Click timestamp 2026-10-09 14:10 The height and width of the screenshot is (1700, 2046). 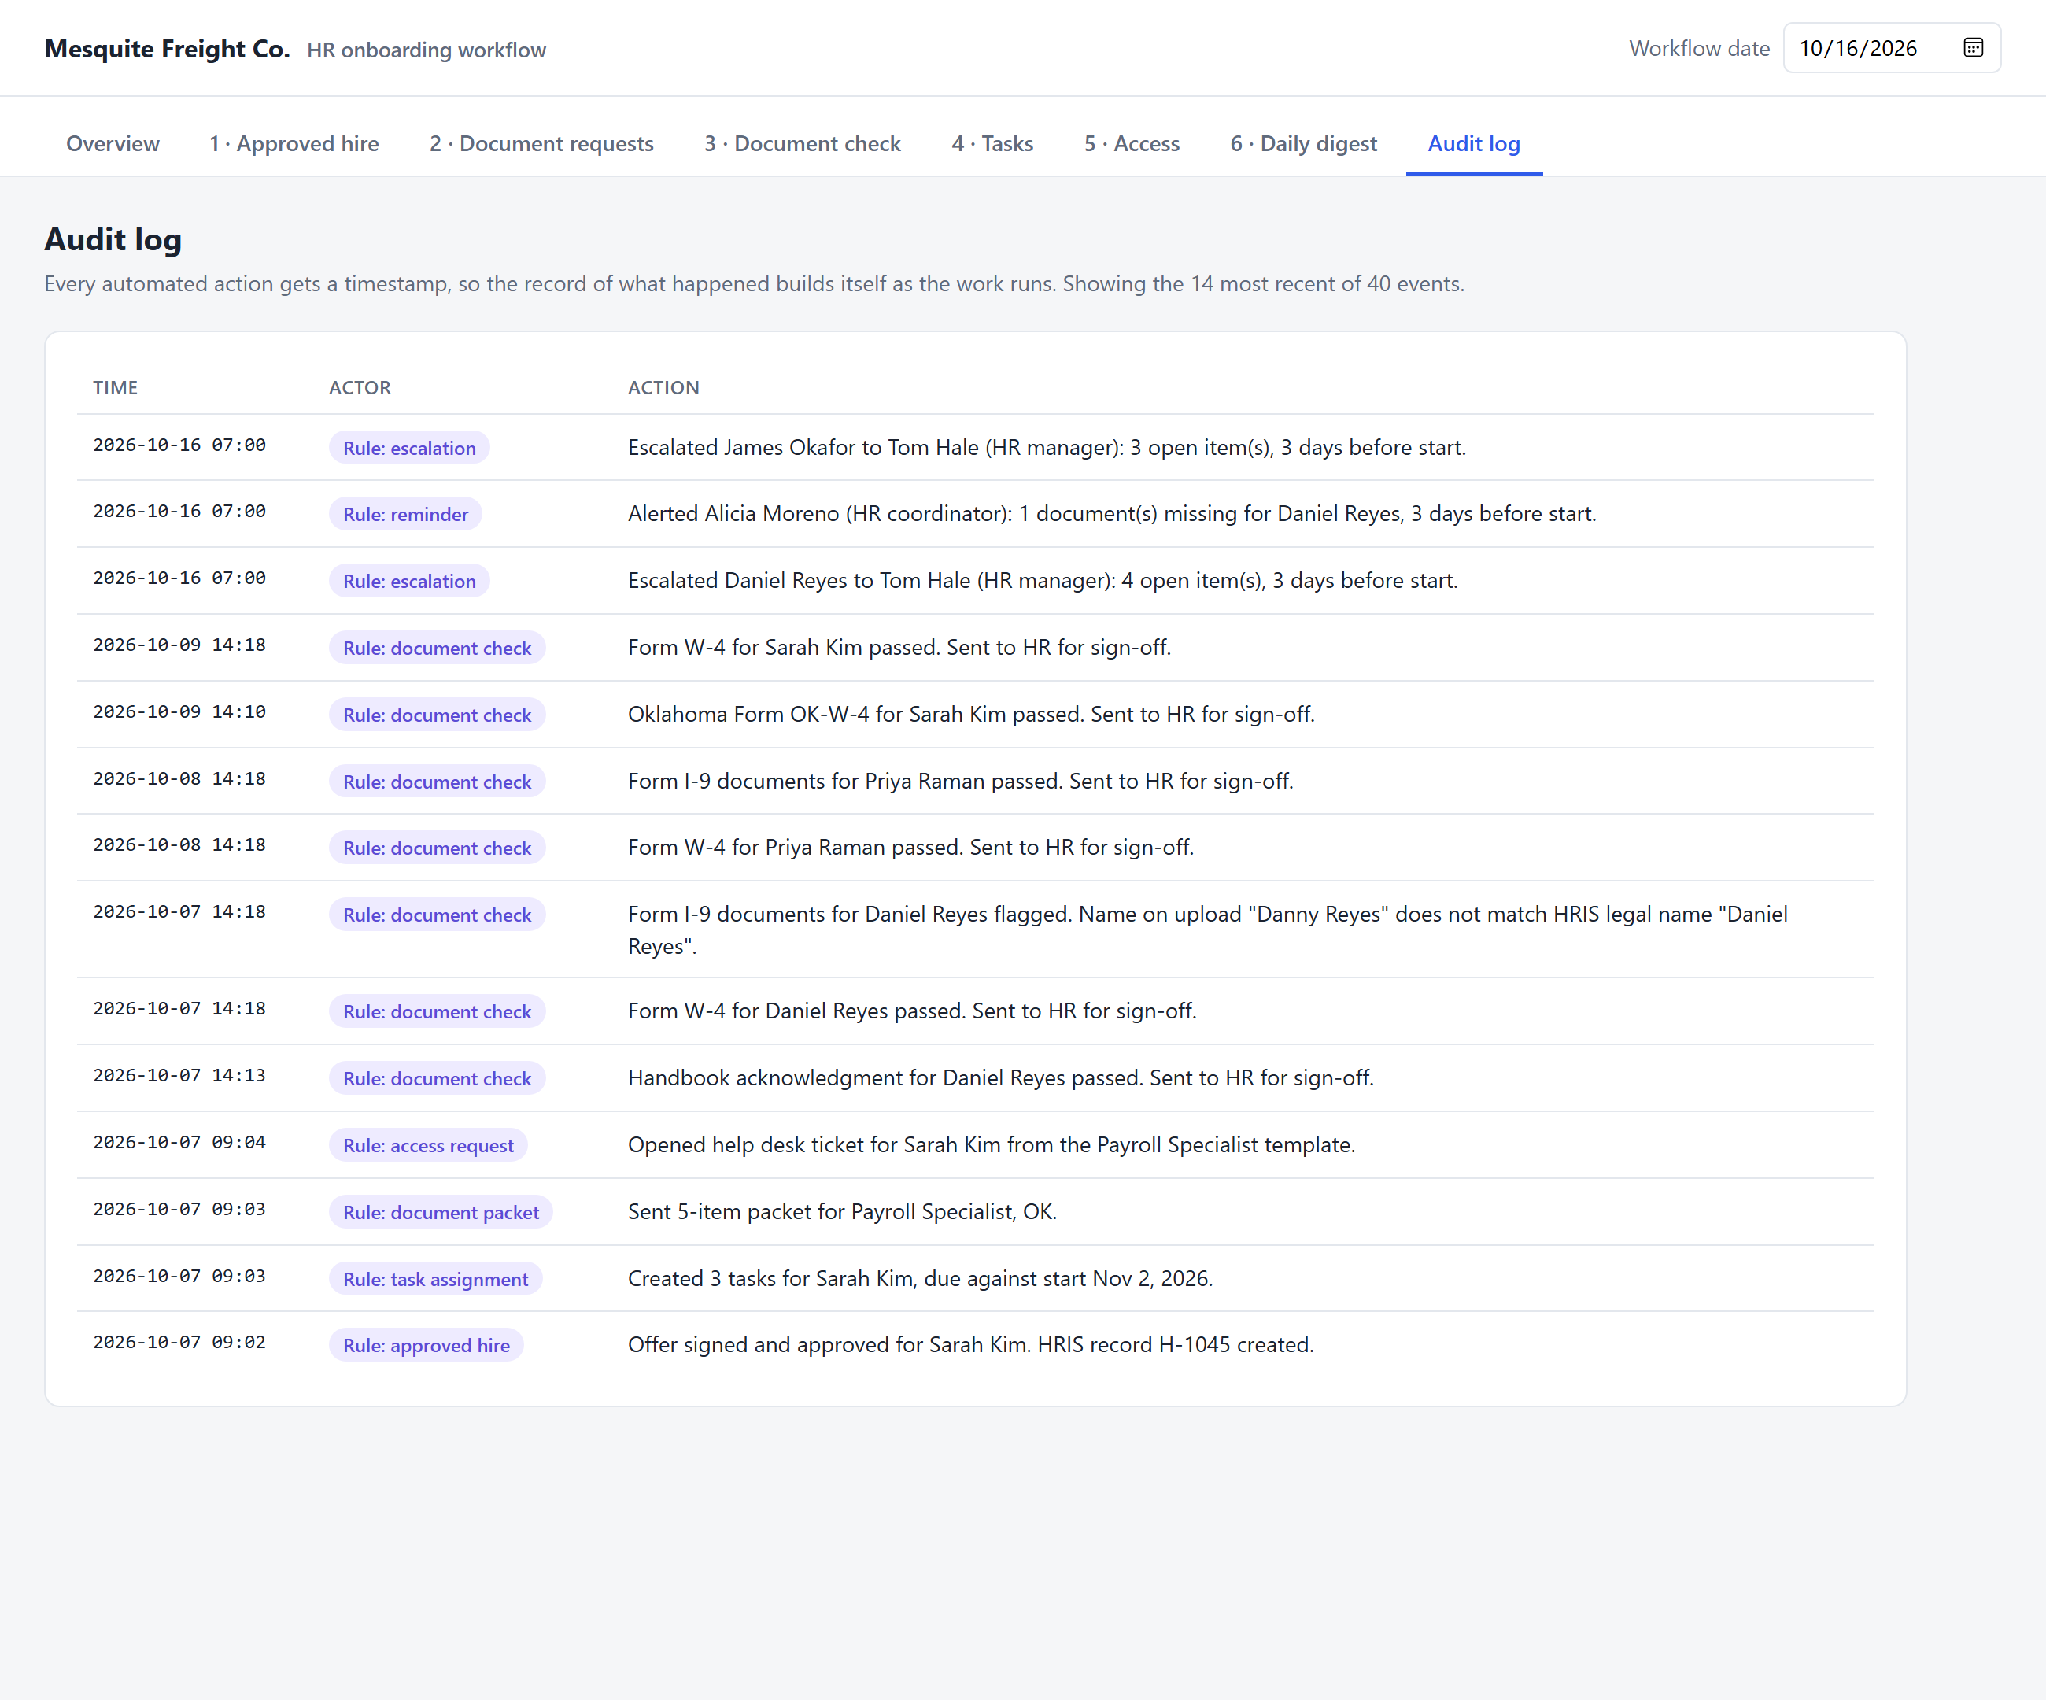click(x=179, y=712)
